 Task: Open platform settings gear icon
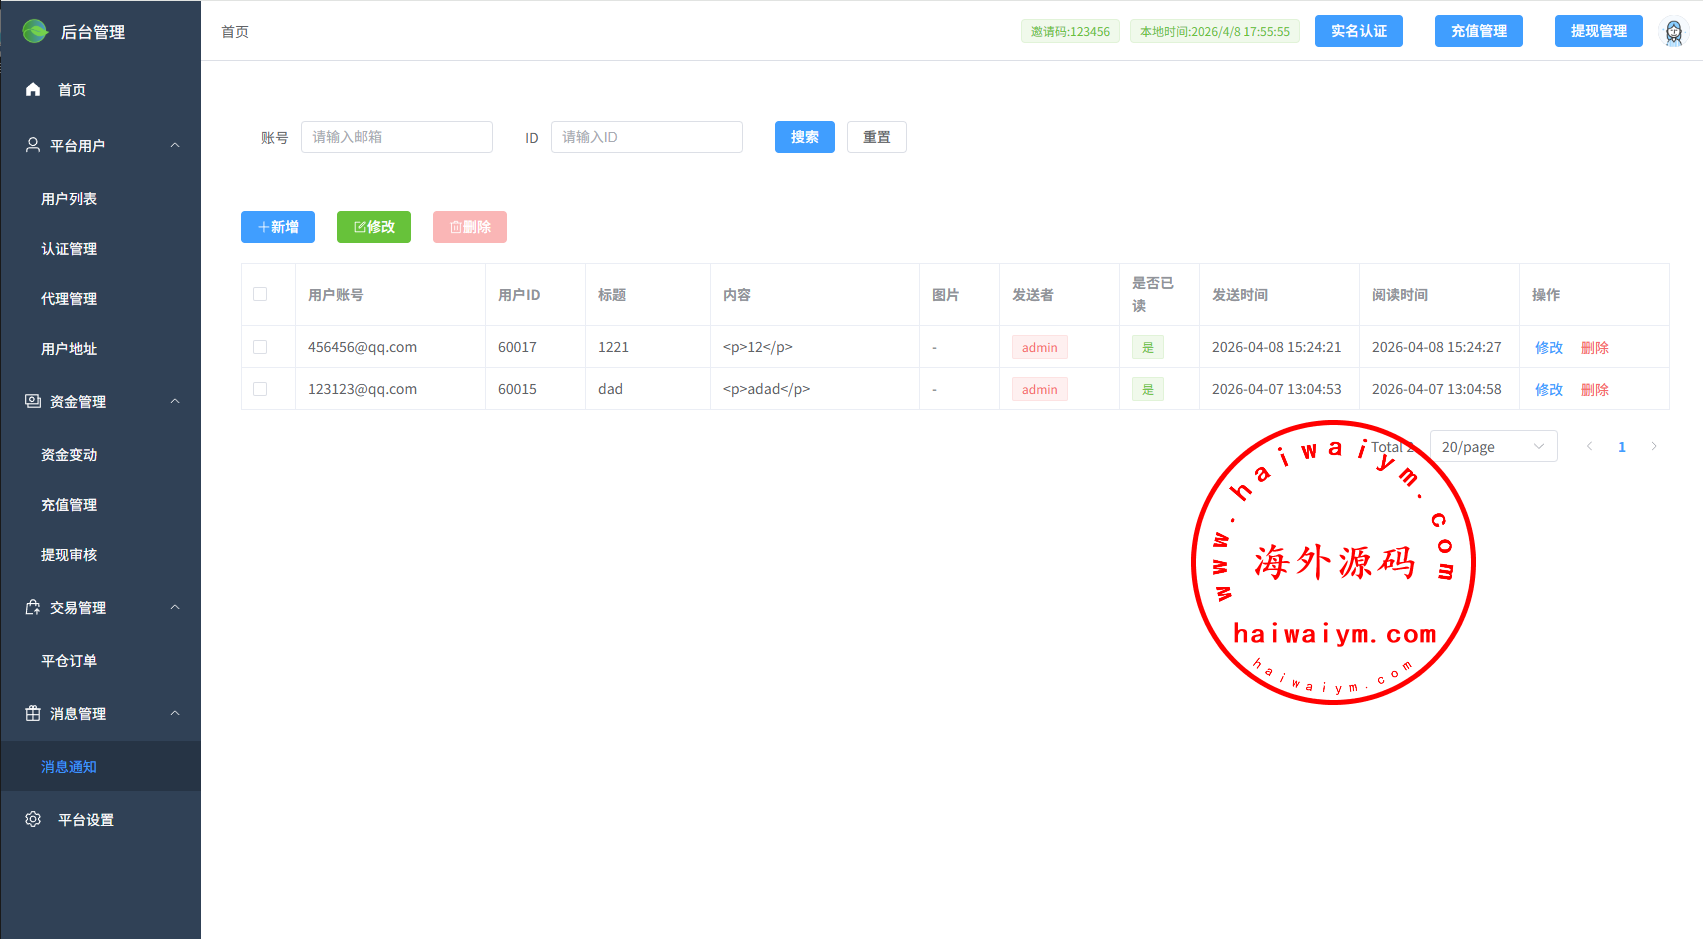(33, 819)
